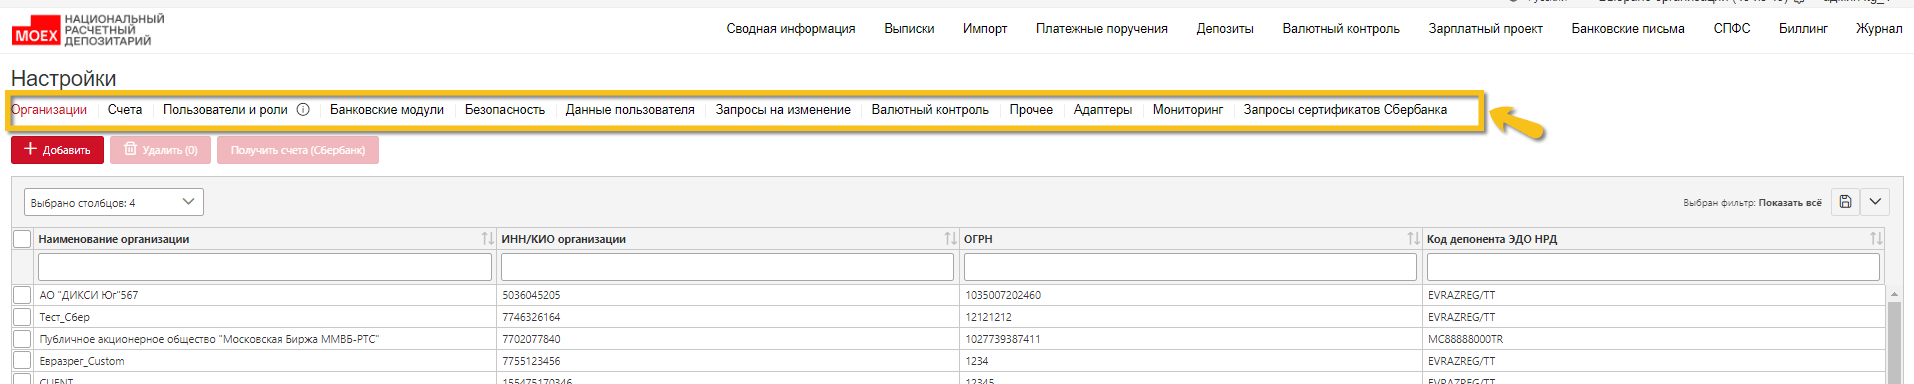The width and height of the screenshot is (1914, 384).
Task: Sort by Наименование организации column arrows
Action: (487, 239)
